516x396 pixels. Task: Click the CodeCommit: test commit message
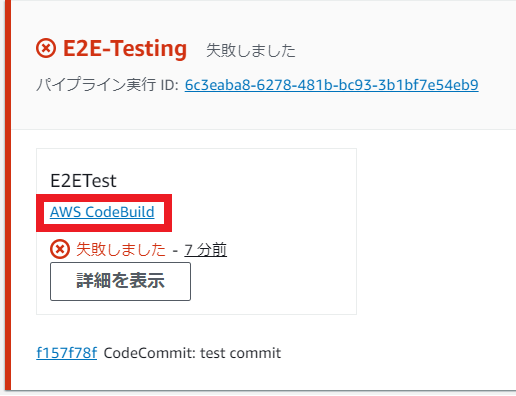point(192,353)
